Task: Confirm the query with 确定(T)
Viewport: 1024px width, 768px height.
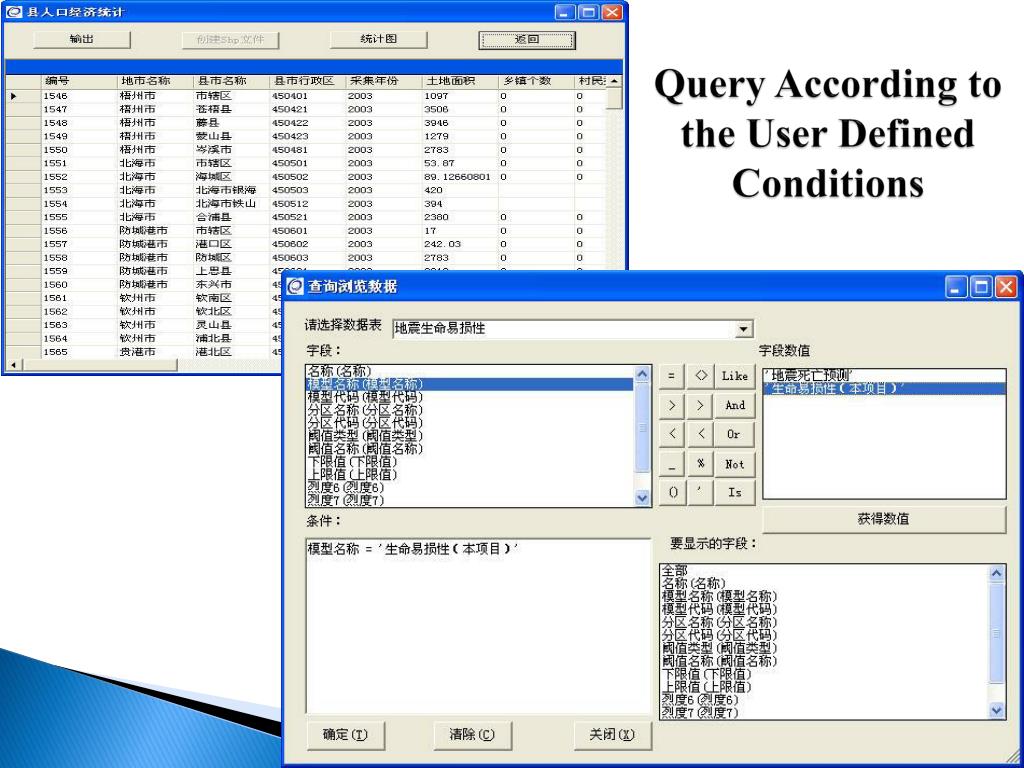Action: [345, 735]
